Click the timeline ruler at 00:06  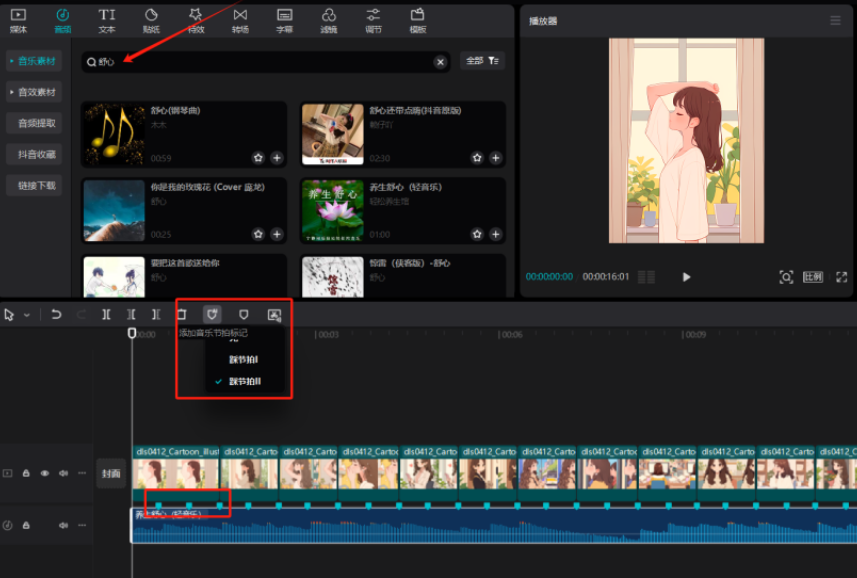[510, 334]
